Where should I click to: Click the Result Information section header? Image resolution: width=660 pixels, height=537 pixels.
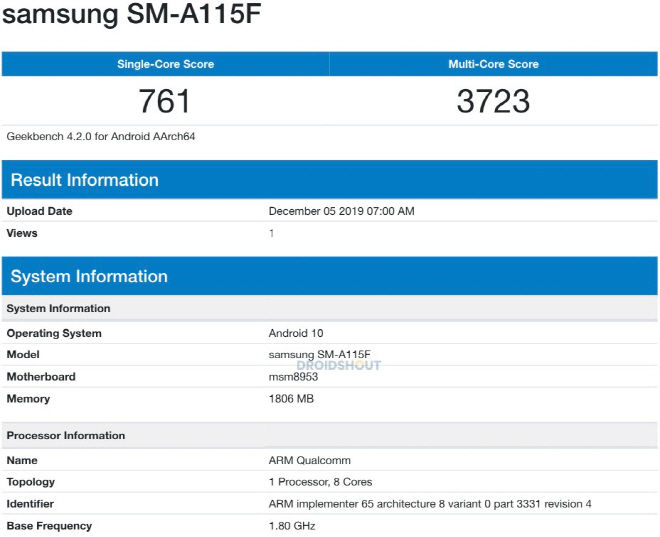[x=330, y=179]
